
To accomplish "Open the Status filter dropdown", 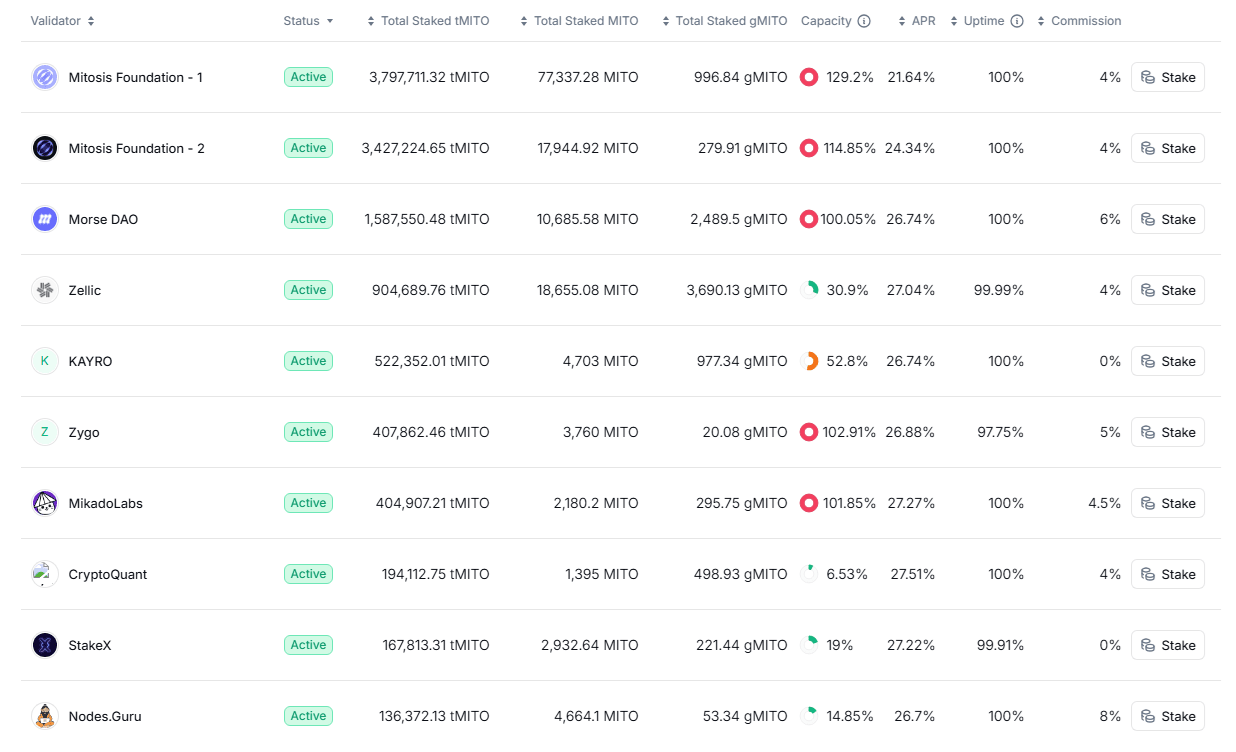I will click(308, 21).
